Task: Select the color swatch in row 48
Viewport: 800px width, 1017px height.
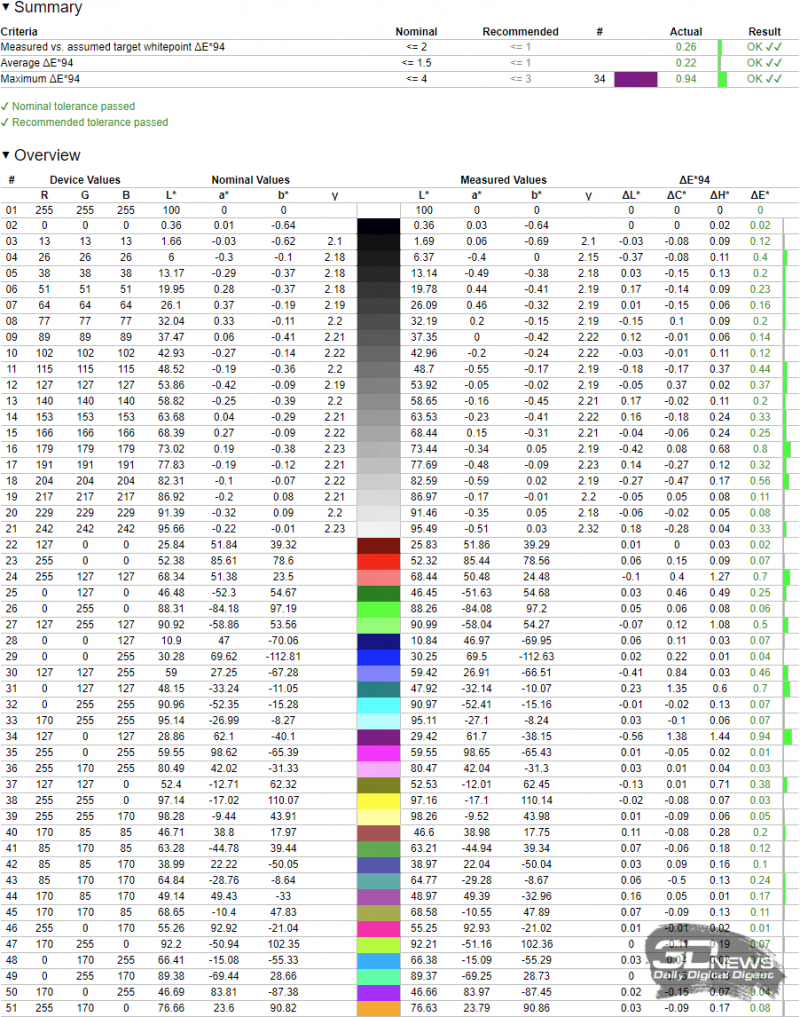Action: click(378, 961)
